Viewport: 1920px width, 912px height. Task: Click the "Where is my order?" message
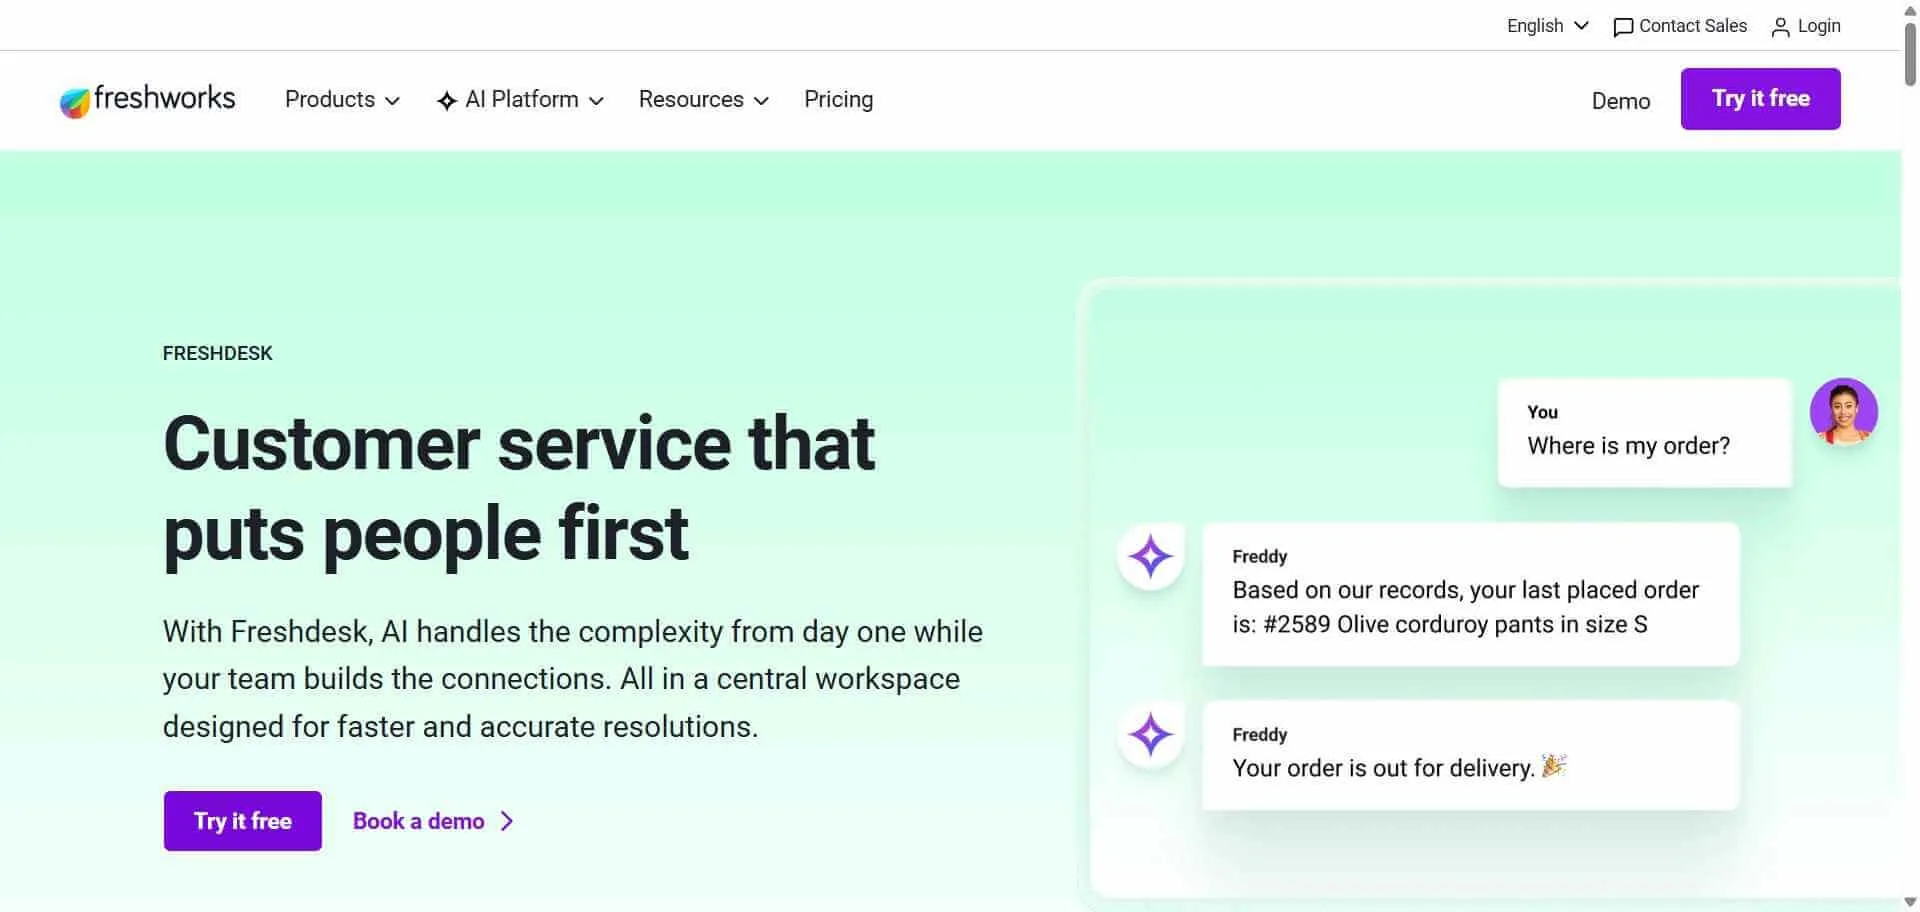(1644, 433)
